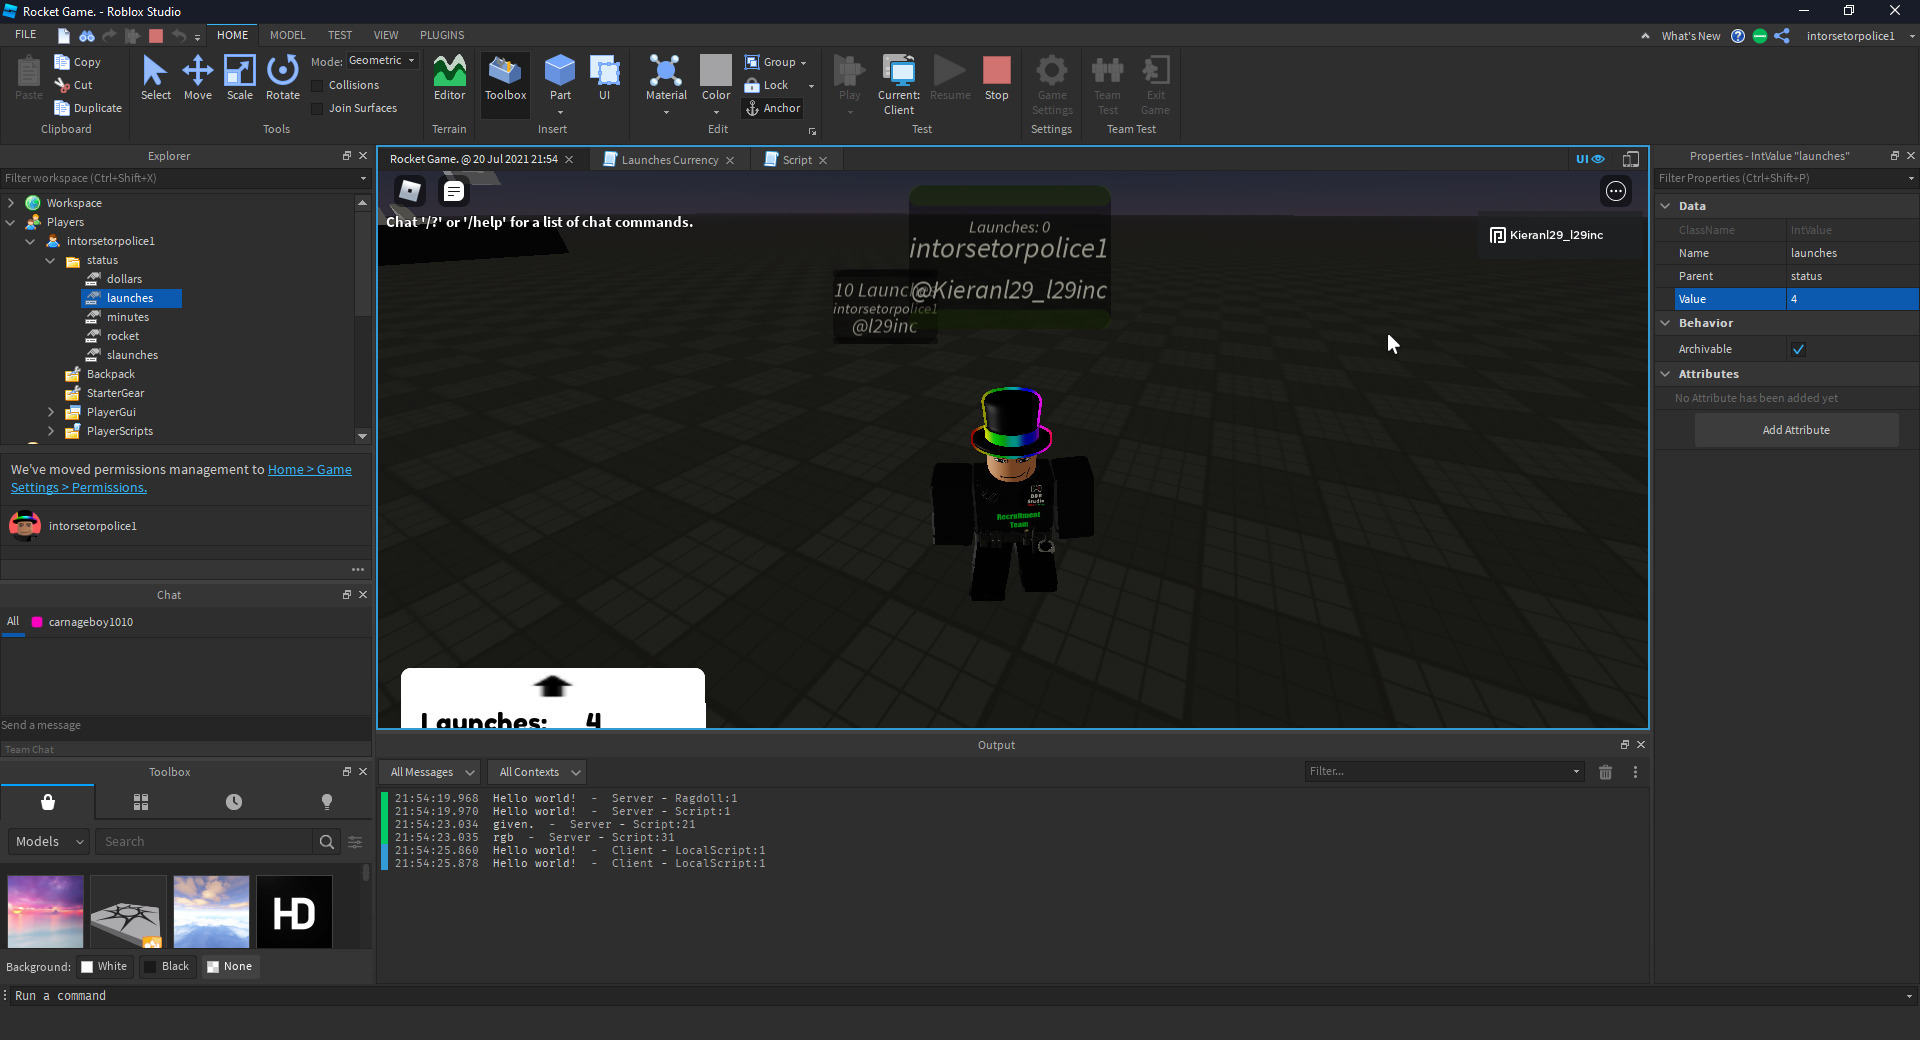Click the UI insert button
Image resolution: width=1920 pixels, height=1040 pixels.
[604, 78]
